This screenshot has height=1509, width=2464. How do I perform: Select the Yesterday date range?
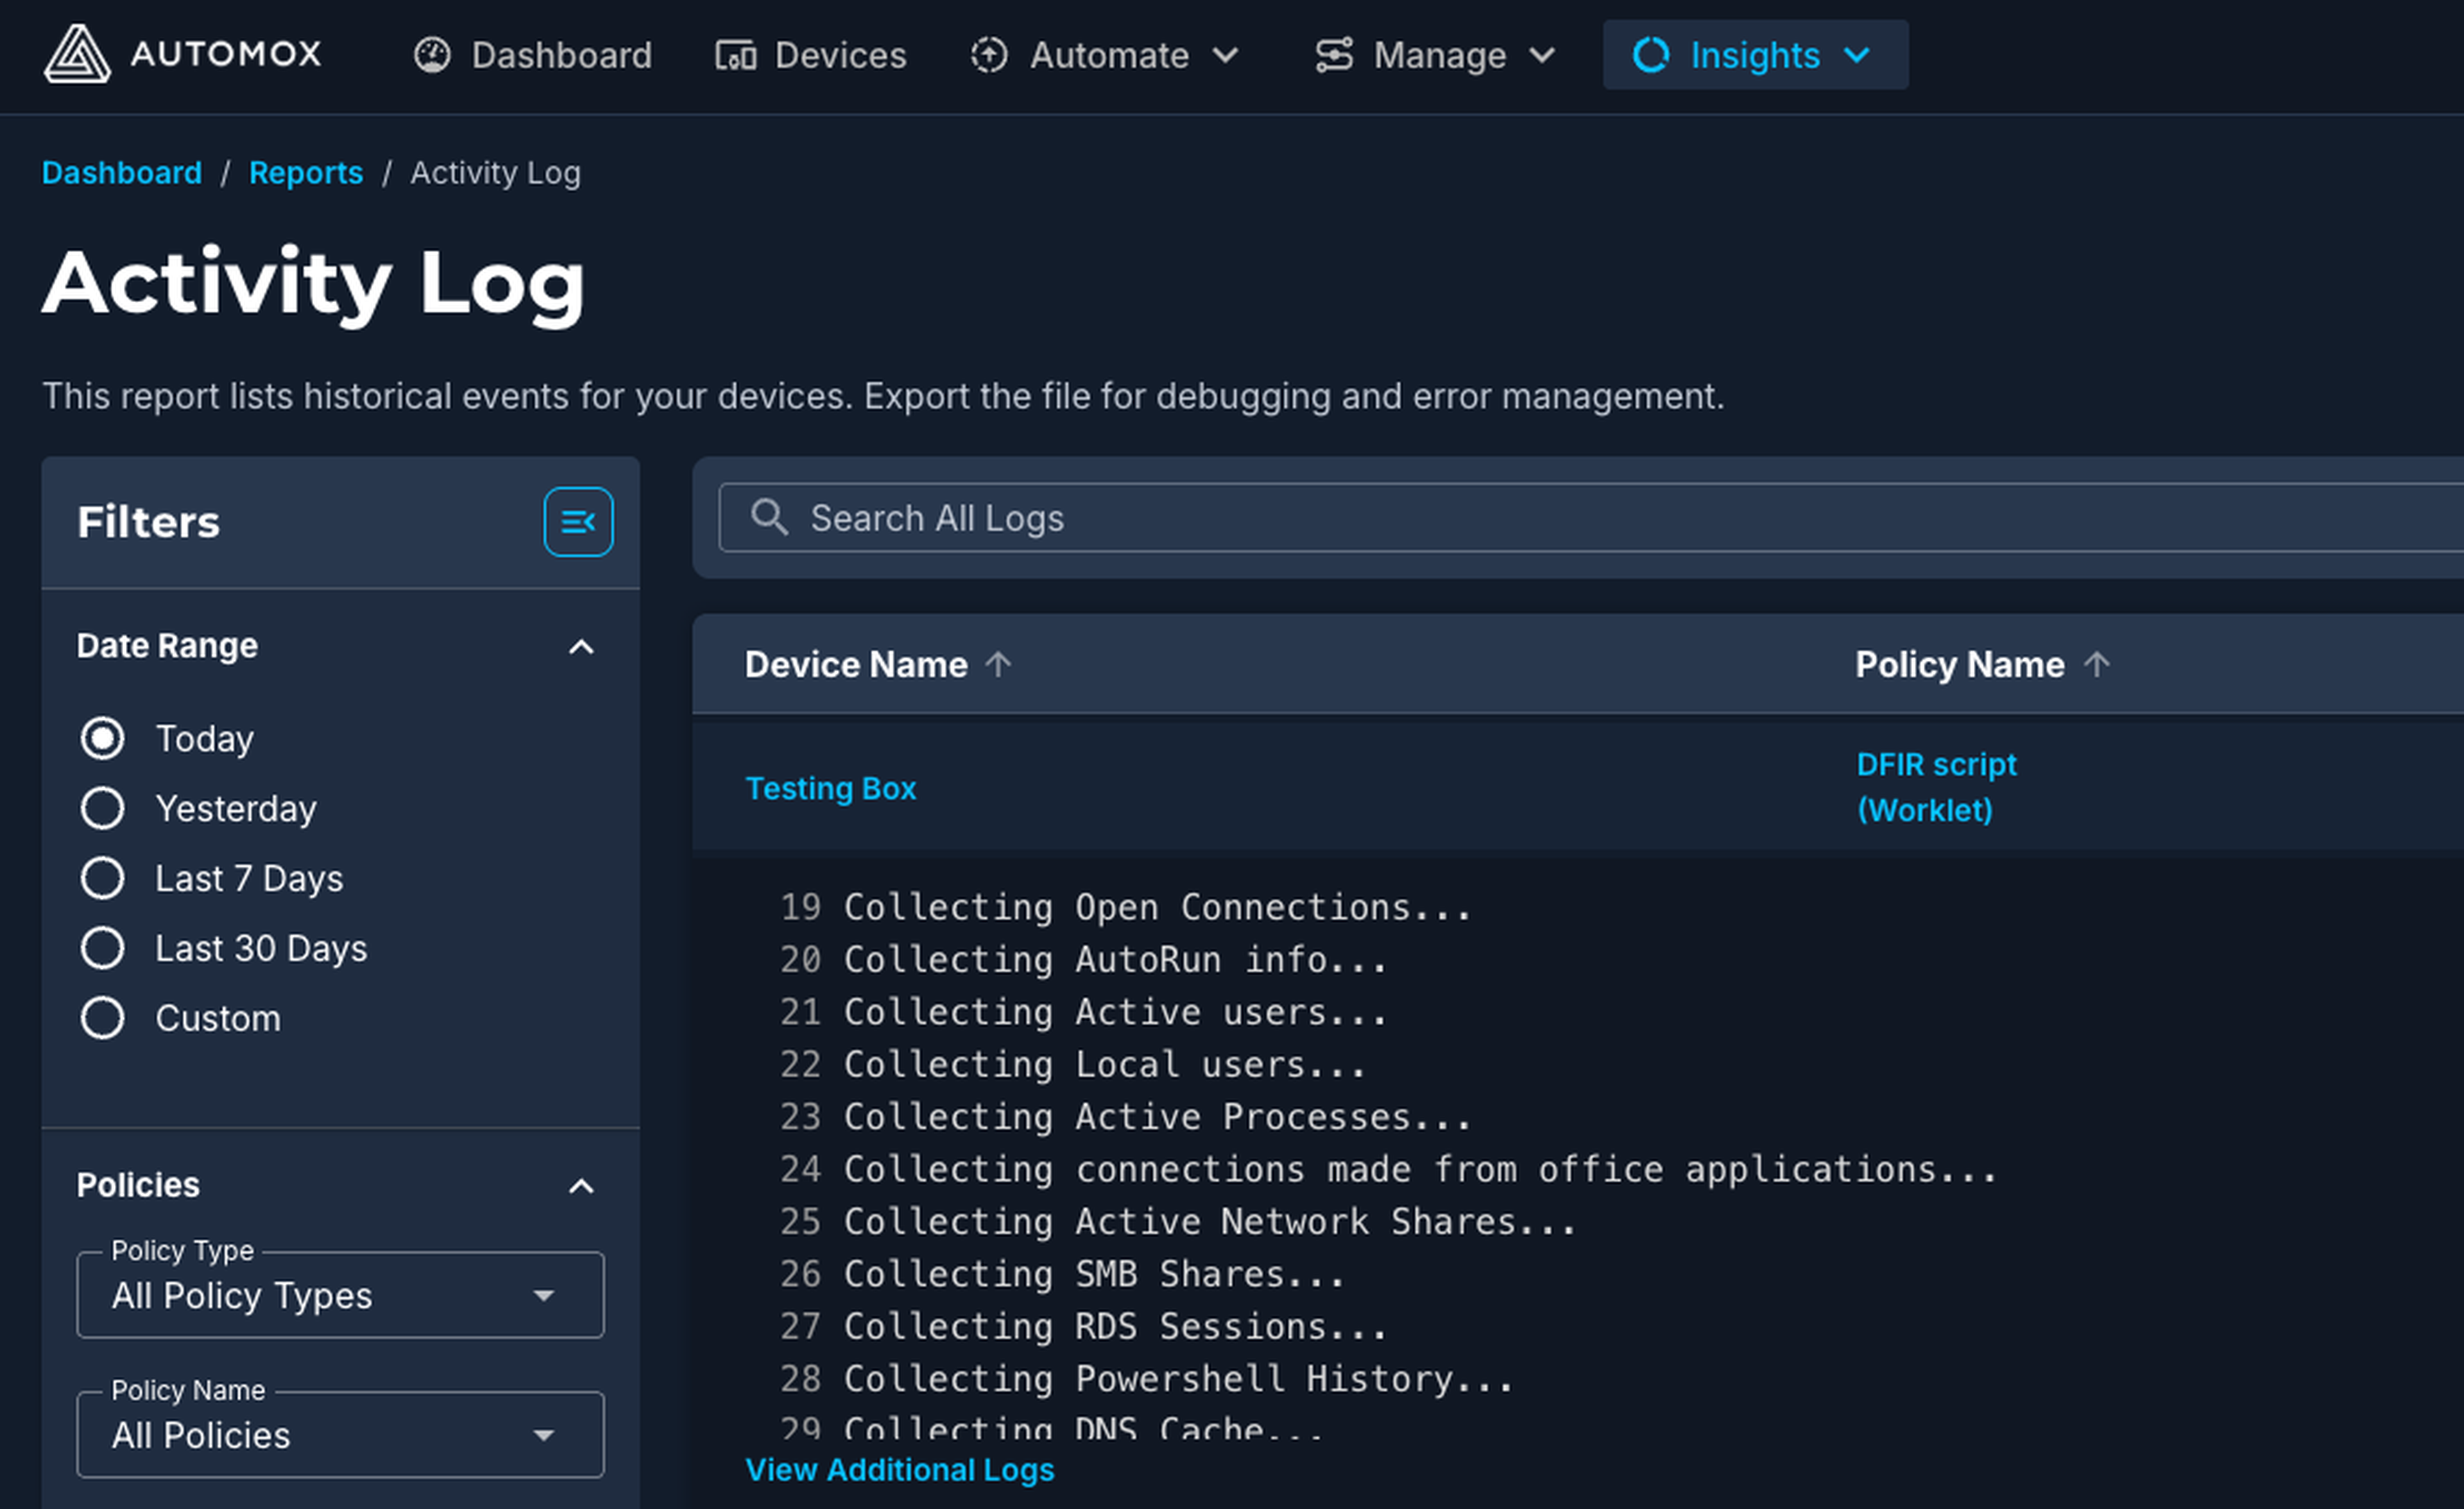[102, 808]
